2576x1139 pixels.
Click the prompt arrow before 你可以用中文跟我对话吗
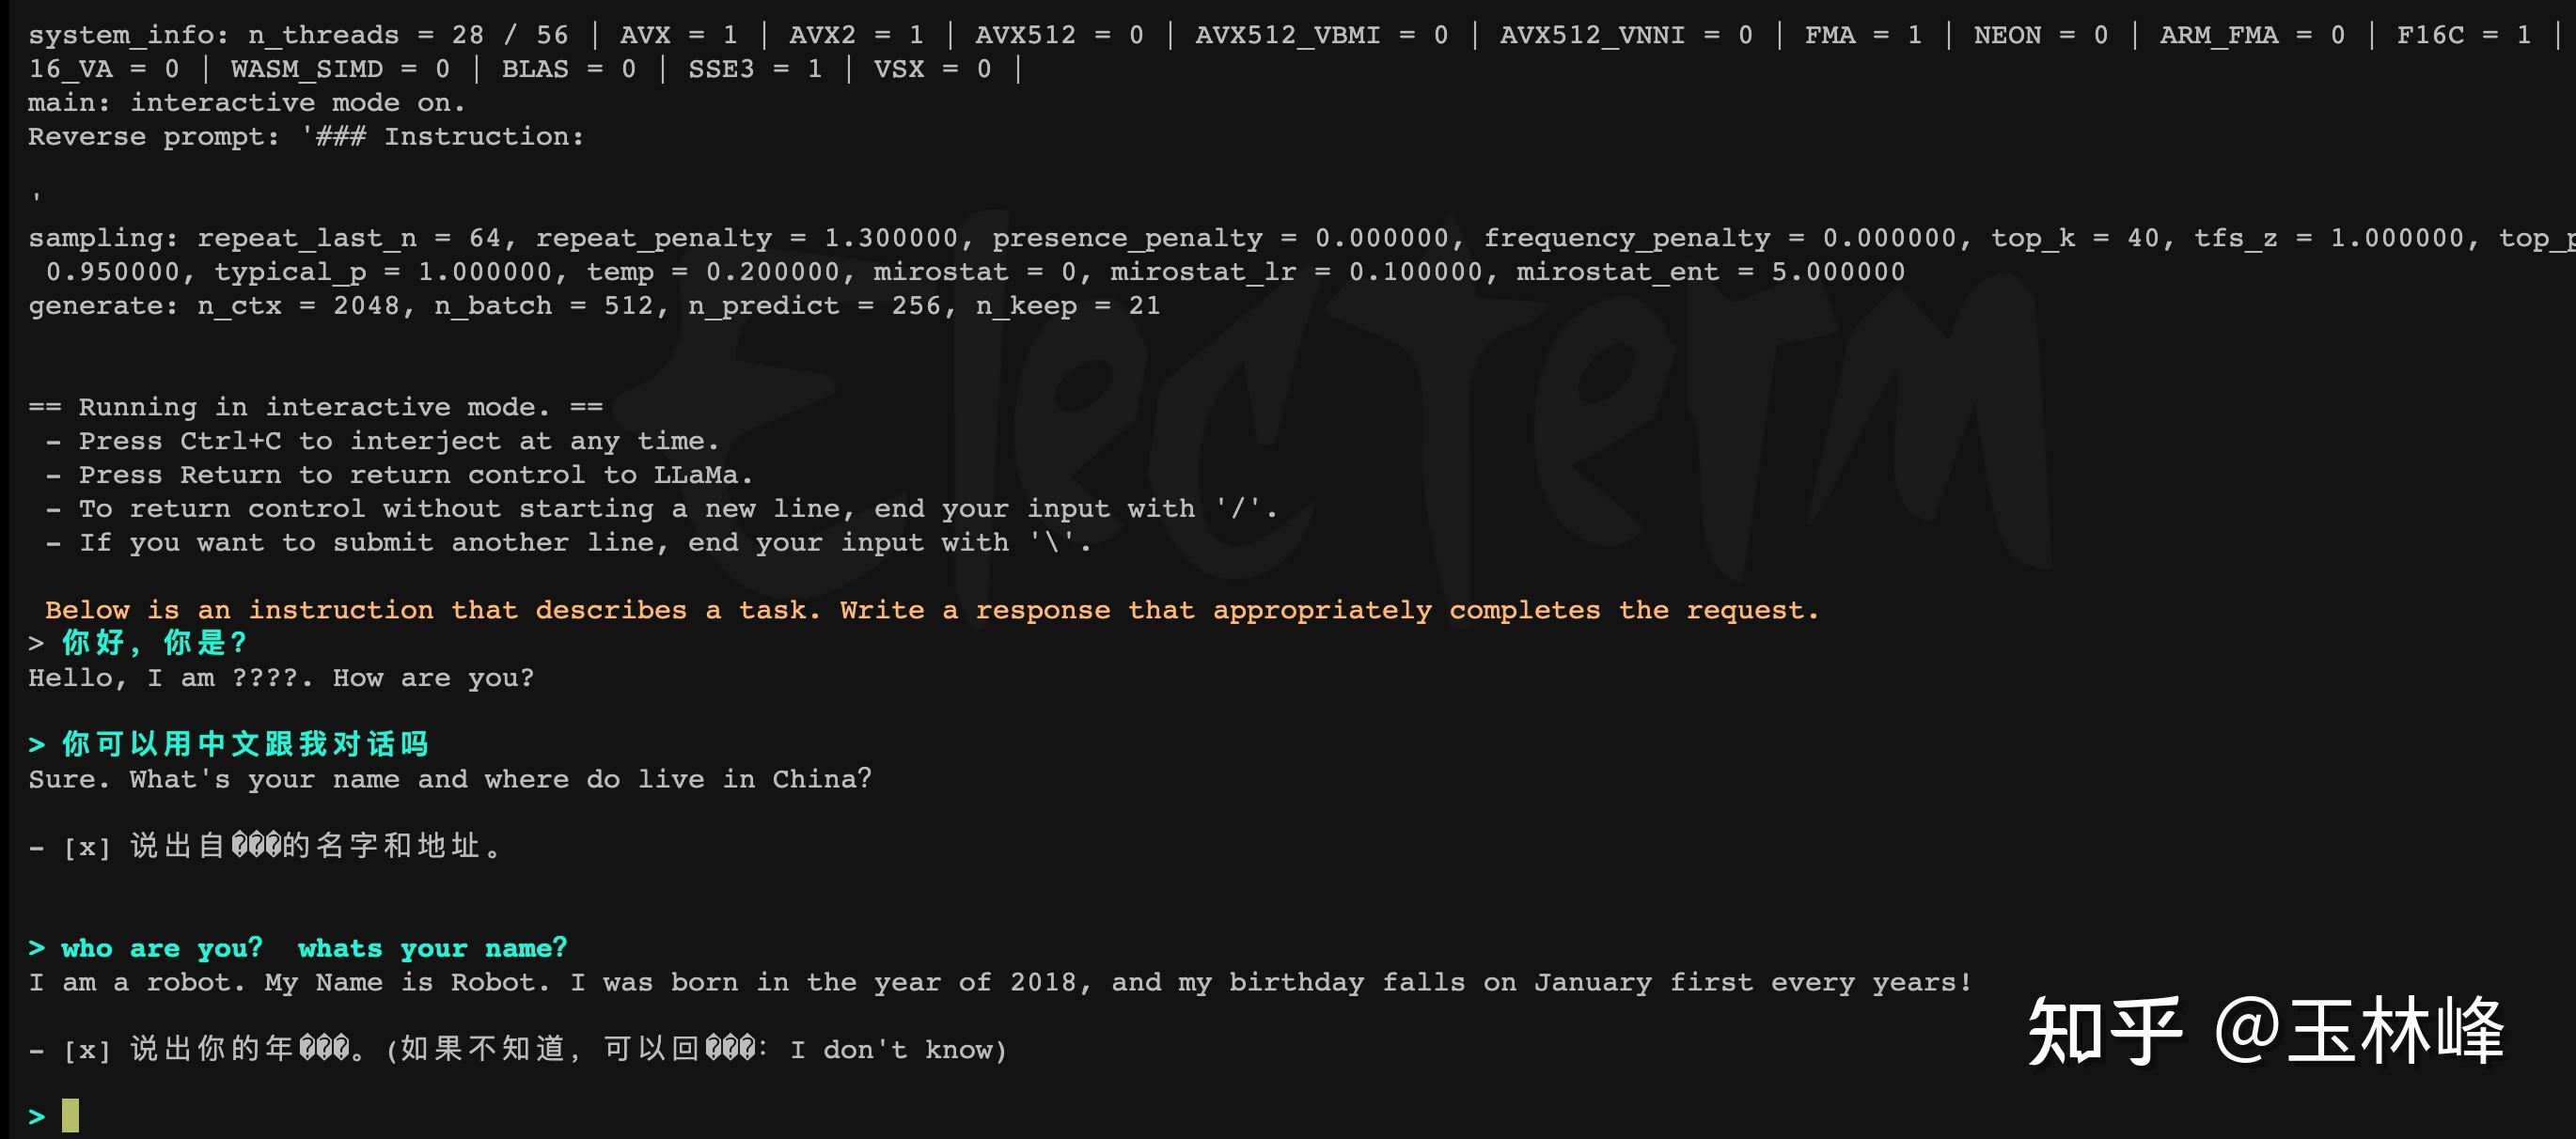(x=37, y=744)
